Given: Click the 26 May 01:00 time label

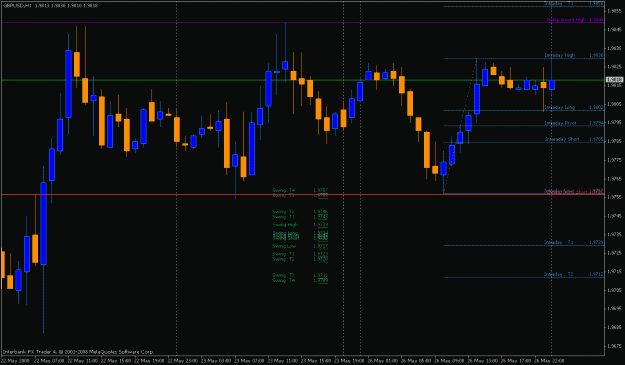Looking at the screenshot, I should (x=382, y=361).
